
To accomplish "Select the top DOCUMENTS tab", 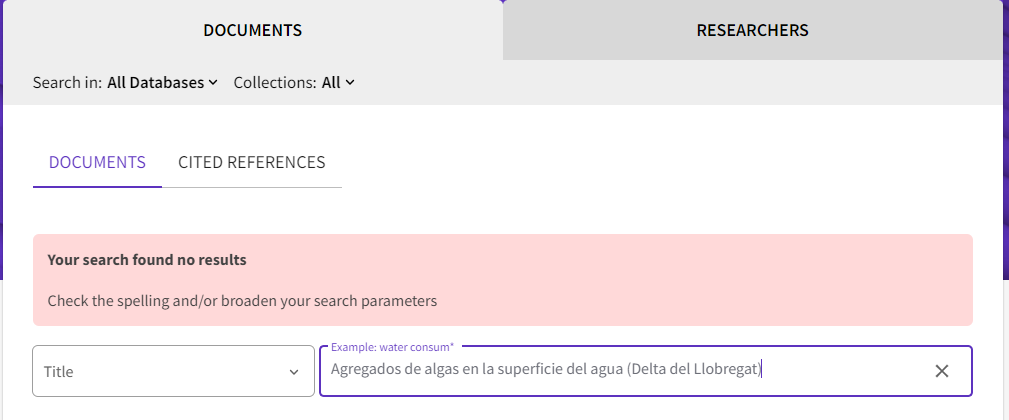I will (252, 30).
